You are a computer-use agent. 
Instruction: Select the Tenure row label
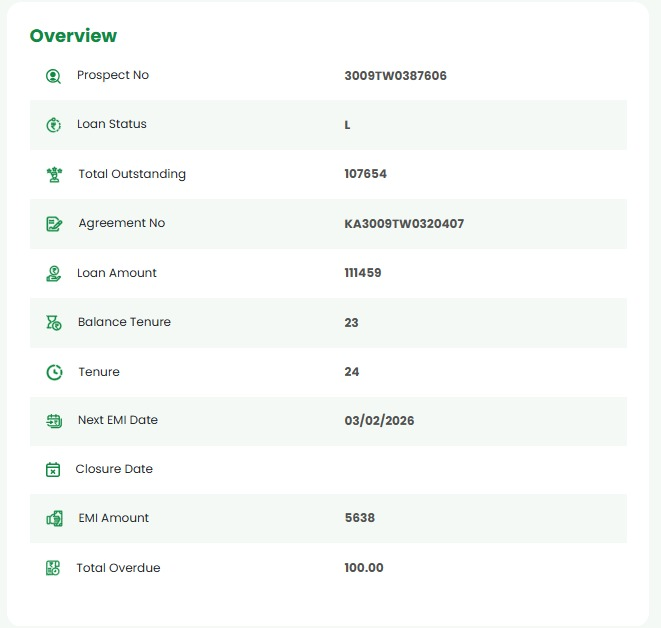(x=99, y=372)
